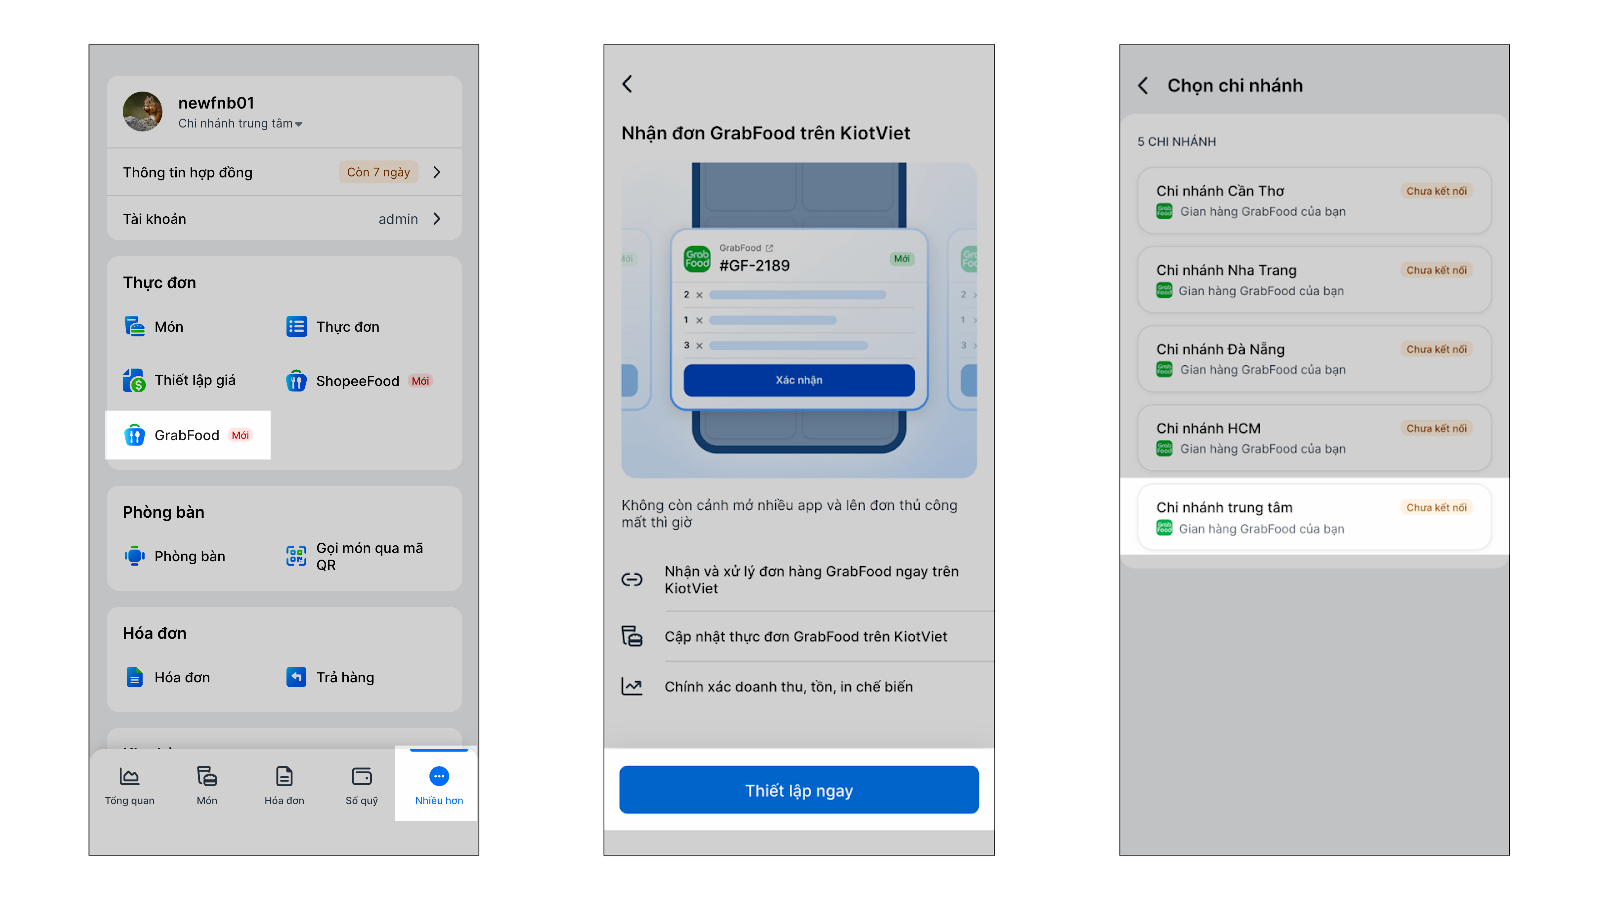Select Chi nhánh HCM branch
The image size is (1600, 900).
click(x=1314, y=438)
